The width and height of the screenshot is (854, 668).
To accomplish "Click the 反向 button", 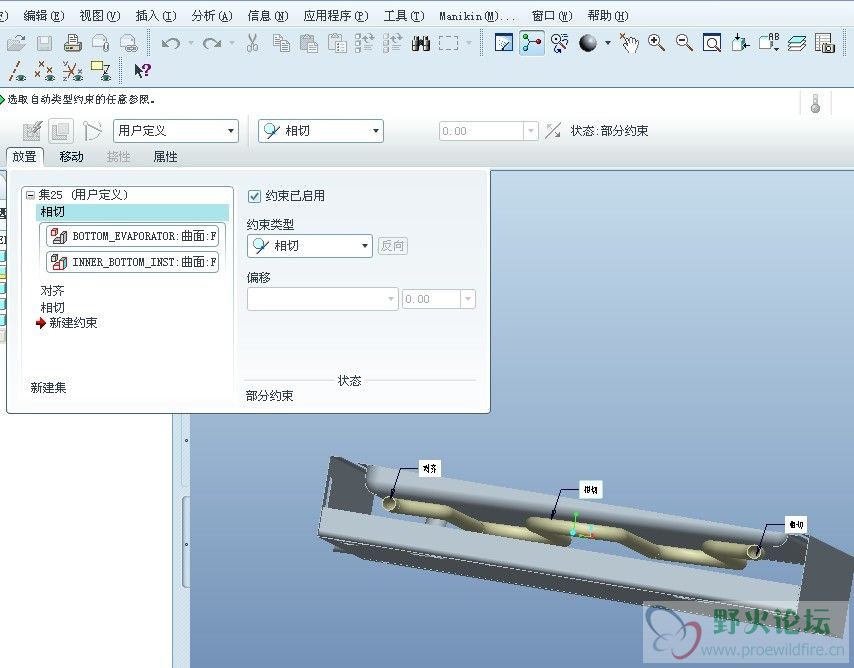I will [x=393, y=246].
